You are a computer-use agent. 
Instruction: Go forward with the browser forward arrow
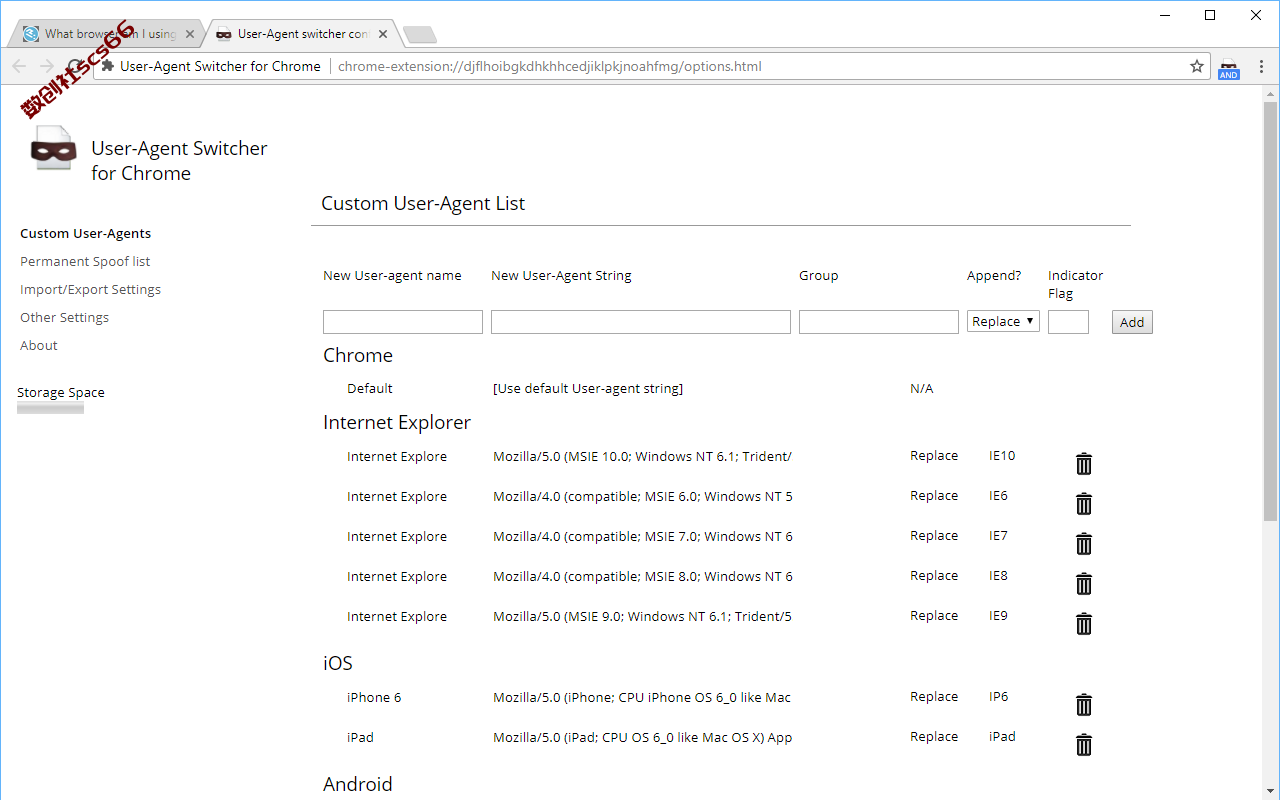46,67
